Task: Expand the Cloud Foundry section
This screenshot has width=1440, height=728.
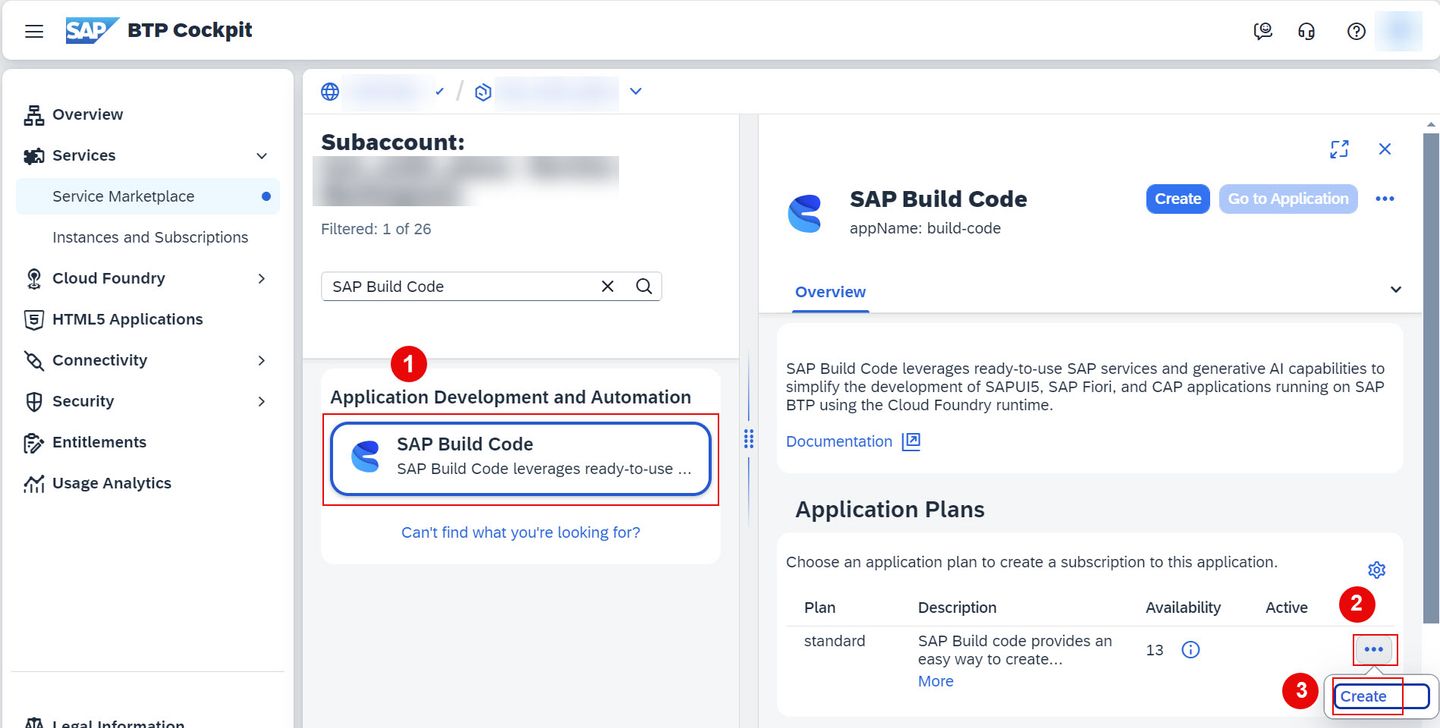Action: coord(262,278)
